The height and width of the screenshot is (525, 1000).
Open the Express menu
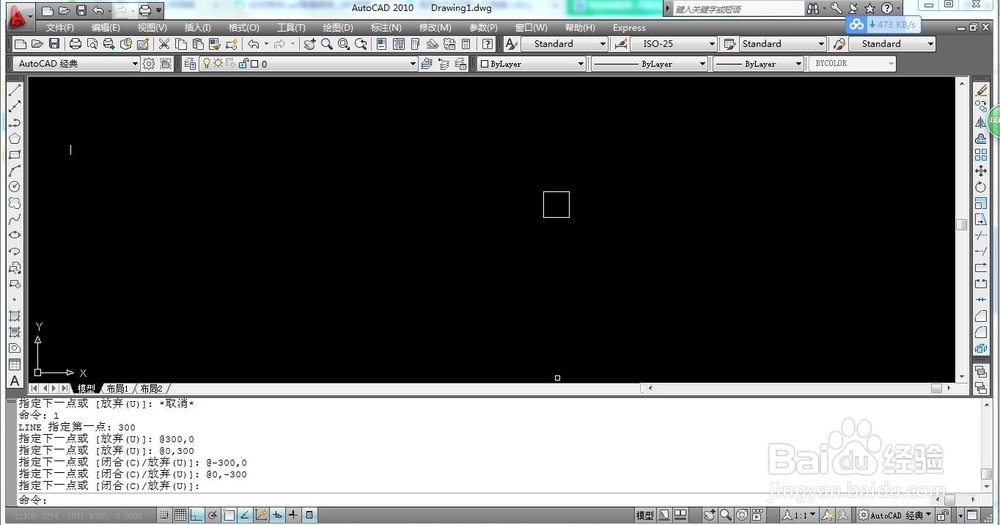[x=629, y=27]
